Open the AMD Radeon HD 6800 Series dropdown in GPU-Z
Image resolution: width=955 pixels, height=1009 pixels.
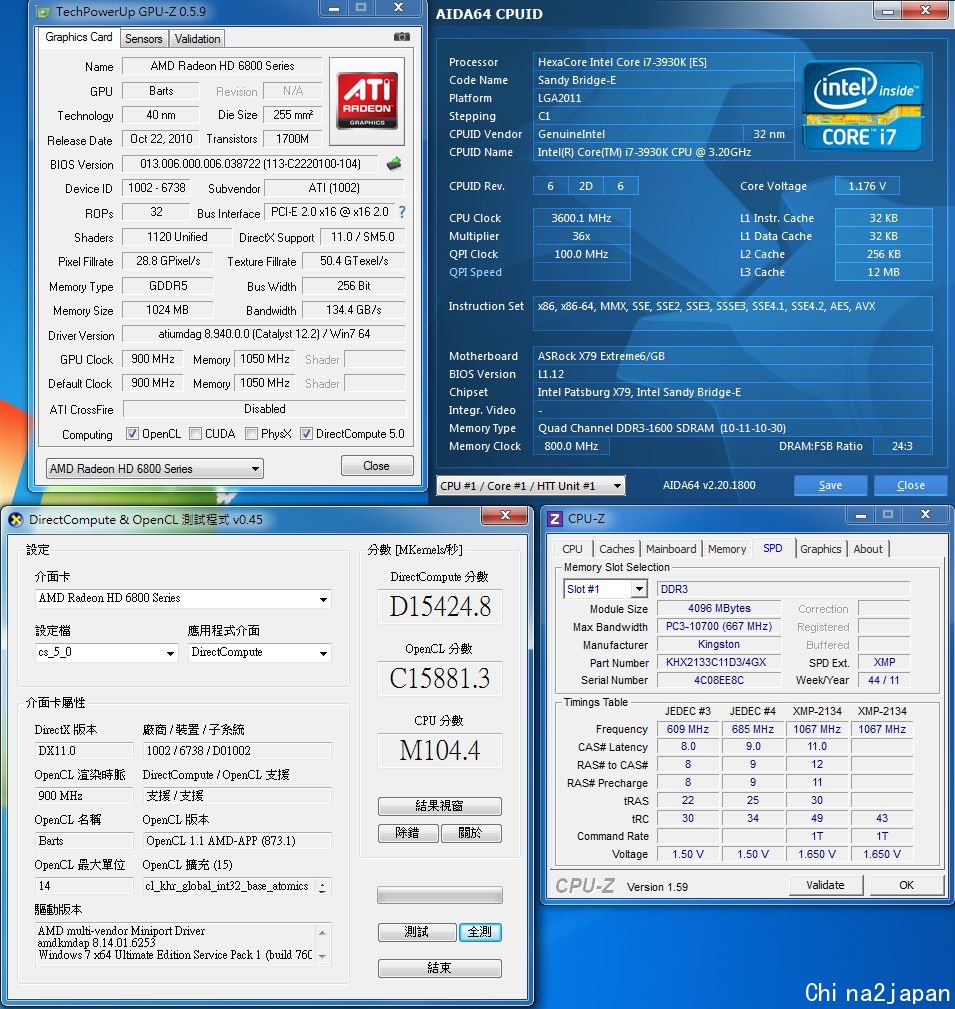pyautogui.click(x=154, y=468)
